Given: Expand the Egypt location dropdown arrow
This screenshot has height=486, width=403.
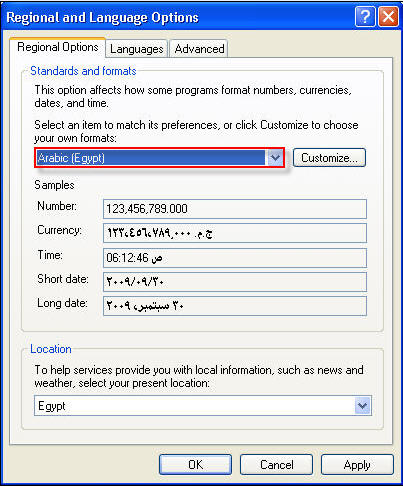Looking at the screenshot, I should pos(362,406).
